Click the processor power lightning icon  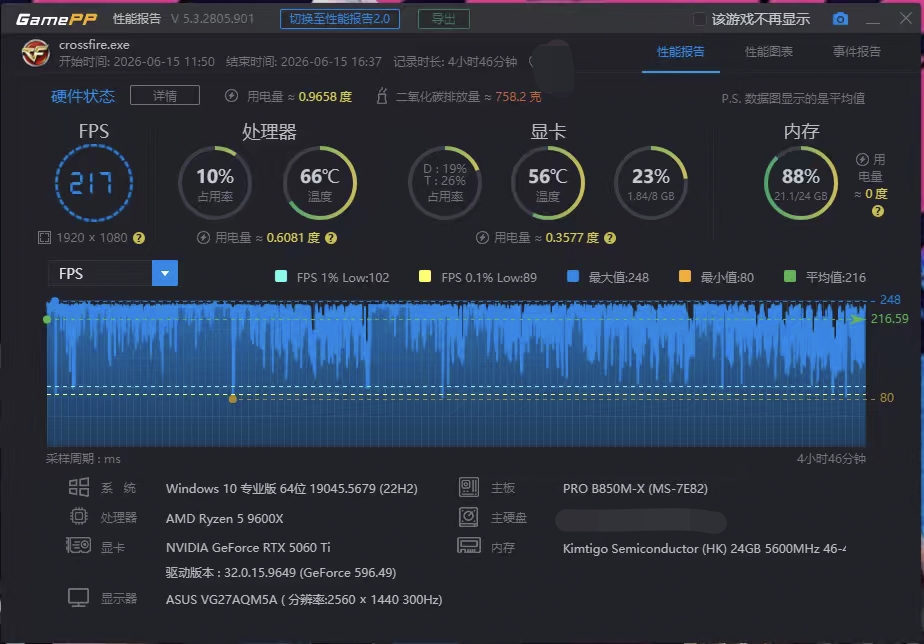pos(203,237)
